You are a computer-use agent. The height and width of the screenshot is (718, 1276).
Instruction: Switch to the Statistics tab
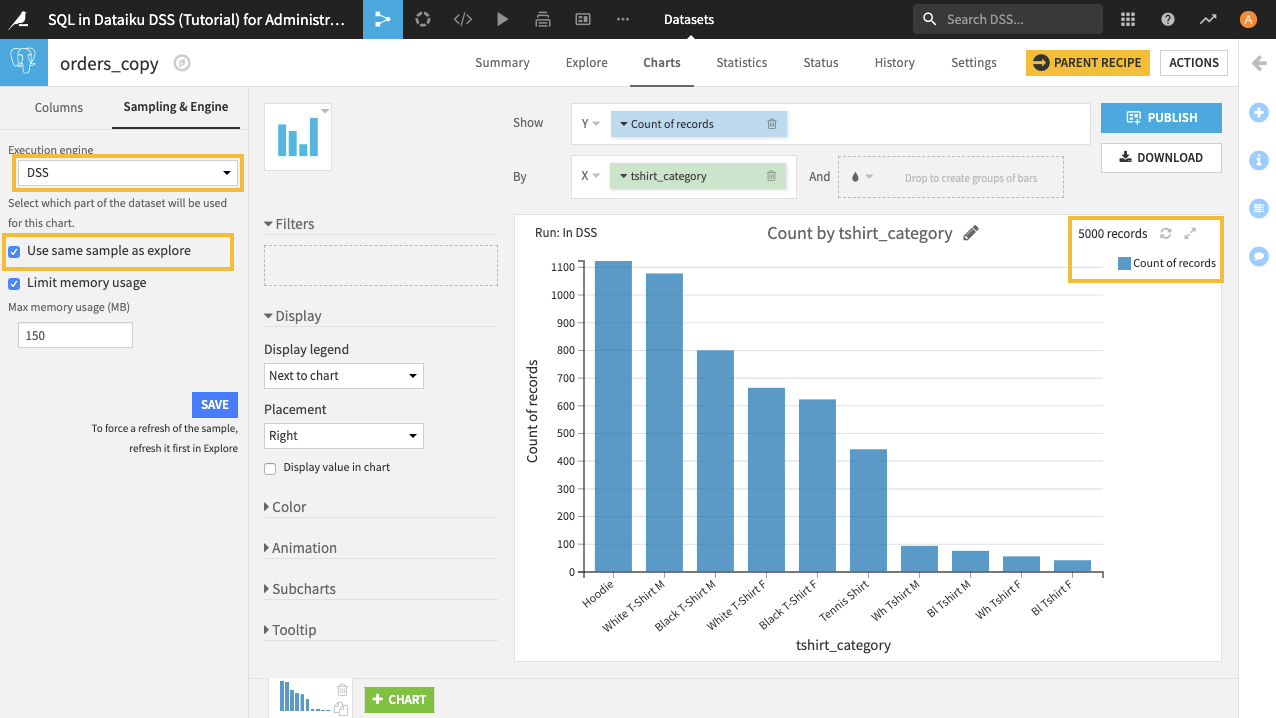click(741, 62)
